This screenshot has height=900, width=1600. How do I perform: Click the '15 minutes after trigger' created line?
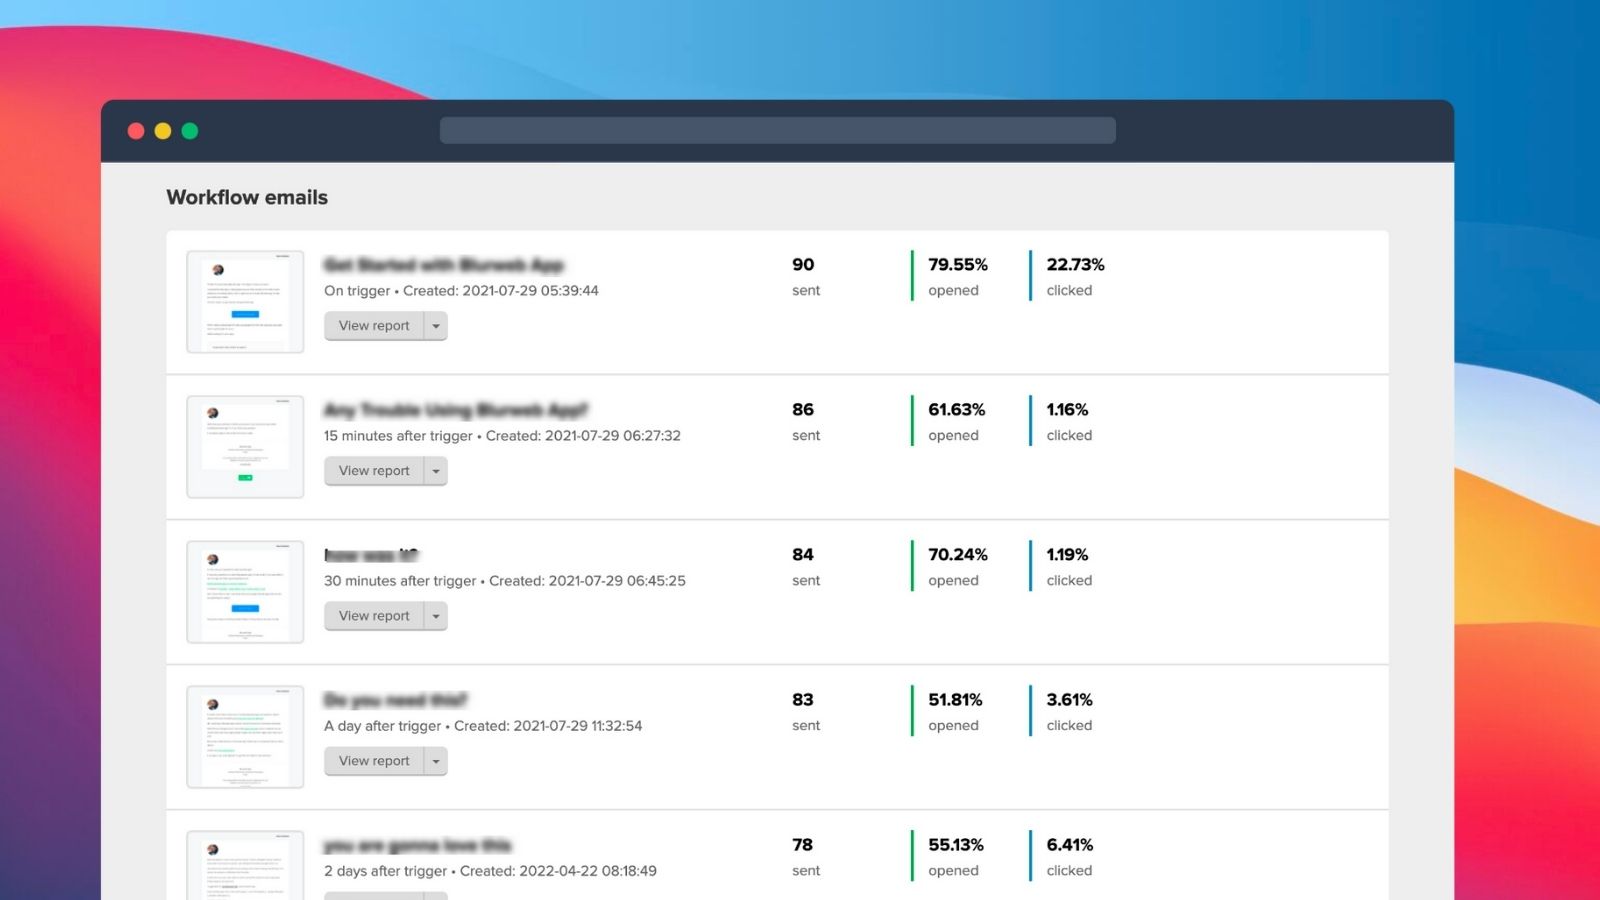pyautogui.click(x=502, y=436)
